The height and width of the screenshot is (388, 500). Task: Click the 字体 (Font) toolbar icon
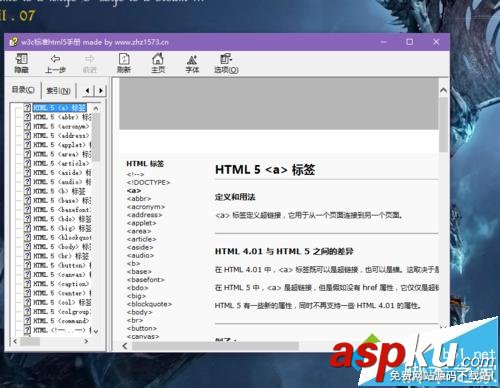[192, 63]
